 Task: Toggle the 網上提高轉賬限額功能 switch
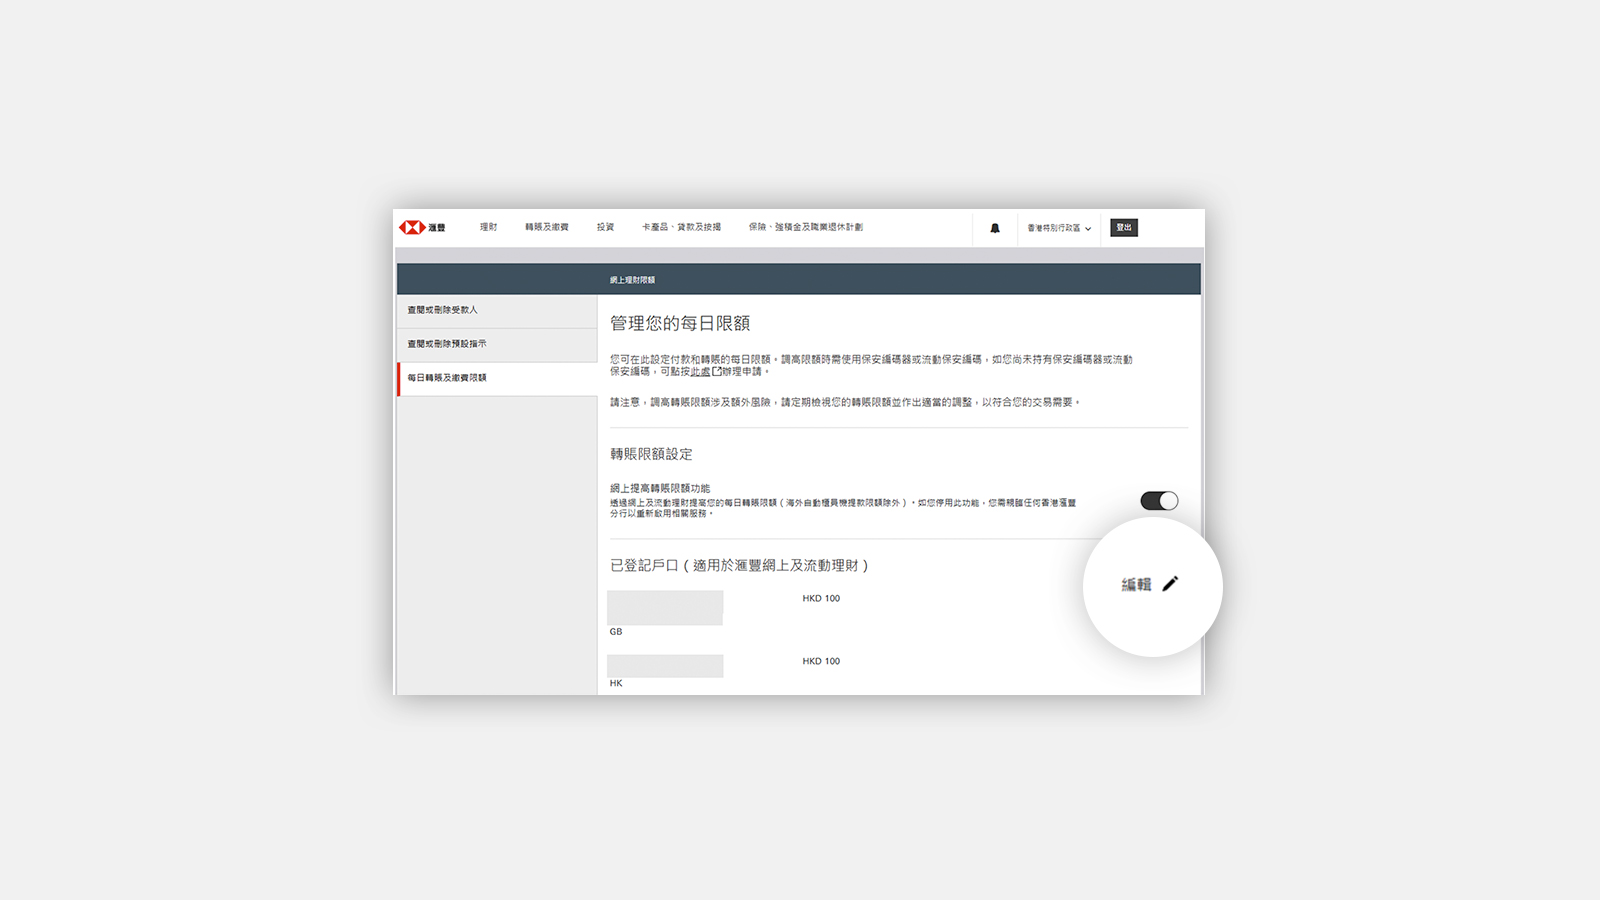coord(1159,501)
